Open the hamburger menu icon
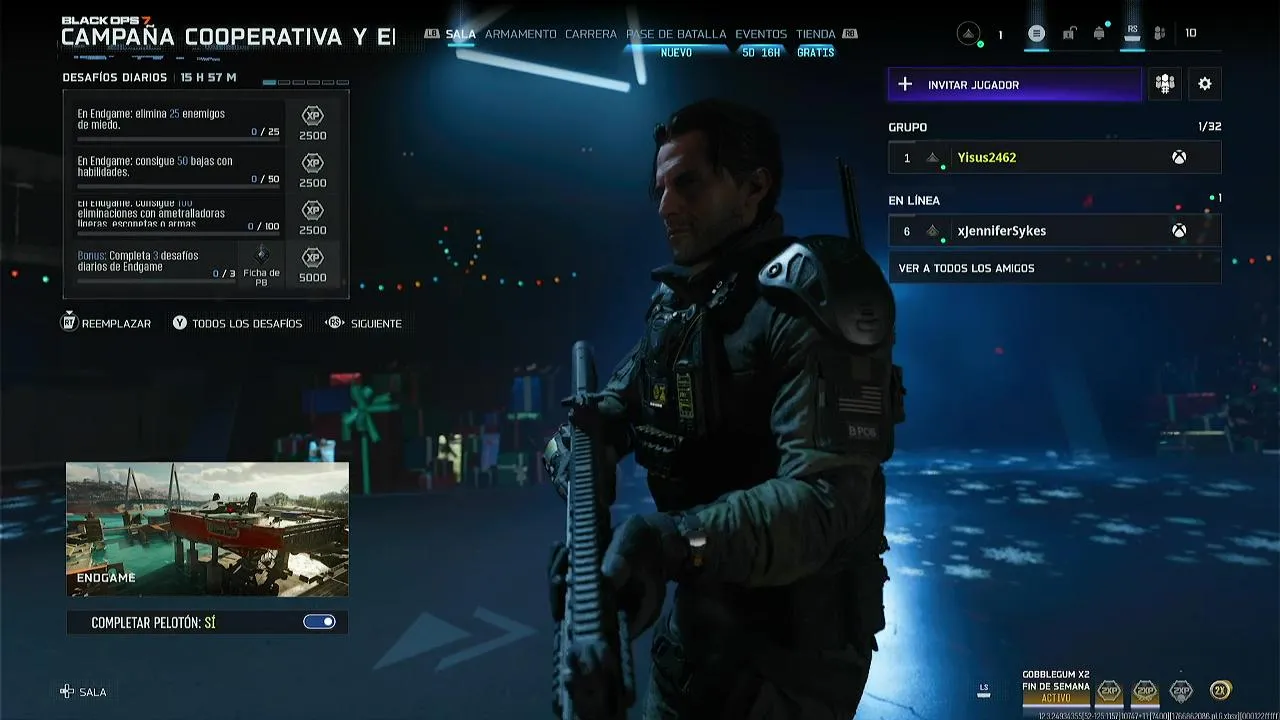The height and width of the screenshot is (720, 1280). (x=1036, y=34)
